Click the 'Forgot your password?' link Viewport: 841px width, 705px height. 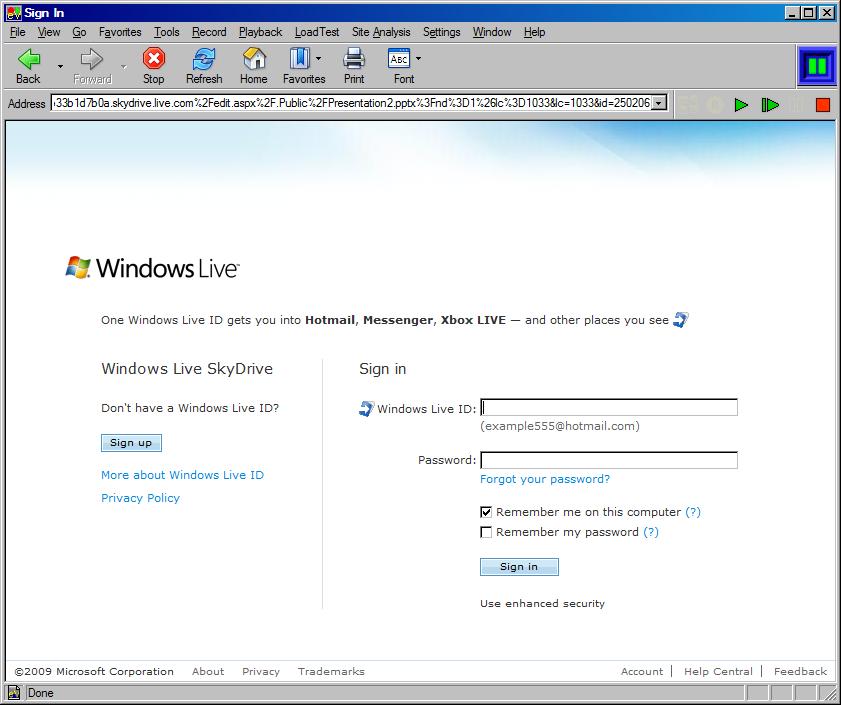click(545, 479)
